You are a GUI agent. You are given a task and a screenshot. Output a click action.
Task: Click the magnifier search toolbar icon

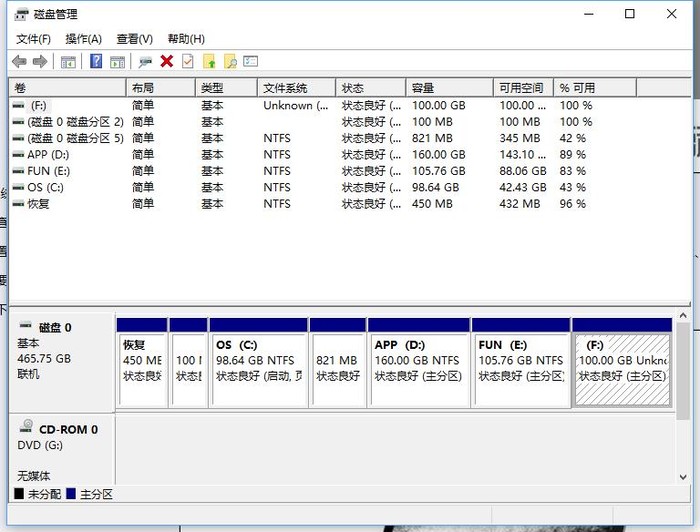point(230,62)
